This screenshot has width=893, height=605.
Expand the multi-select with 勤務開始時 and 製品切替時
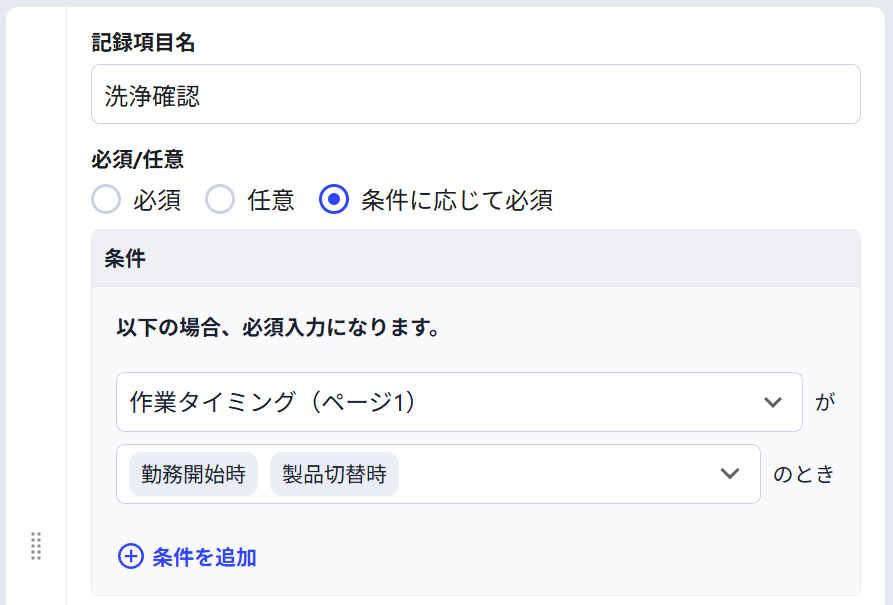click(x=438, y=474)
